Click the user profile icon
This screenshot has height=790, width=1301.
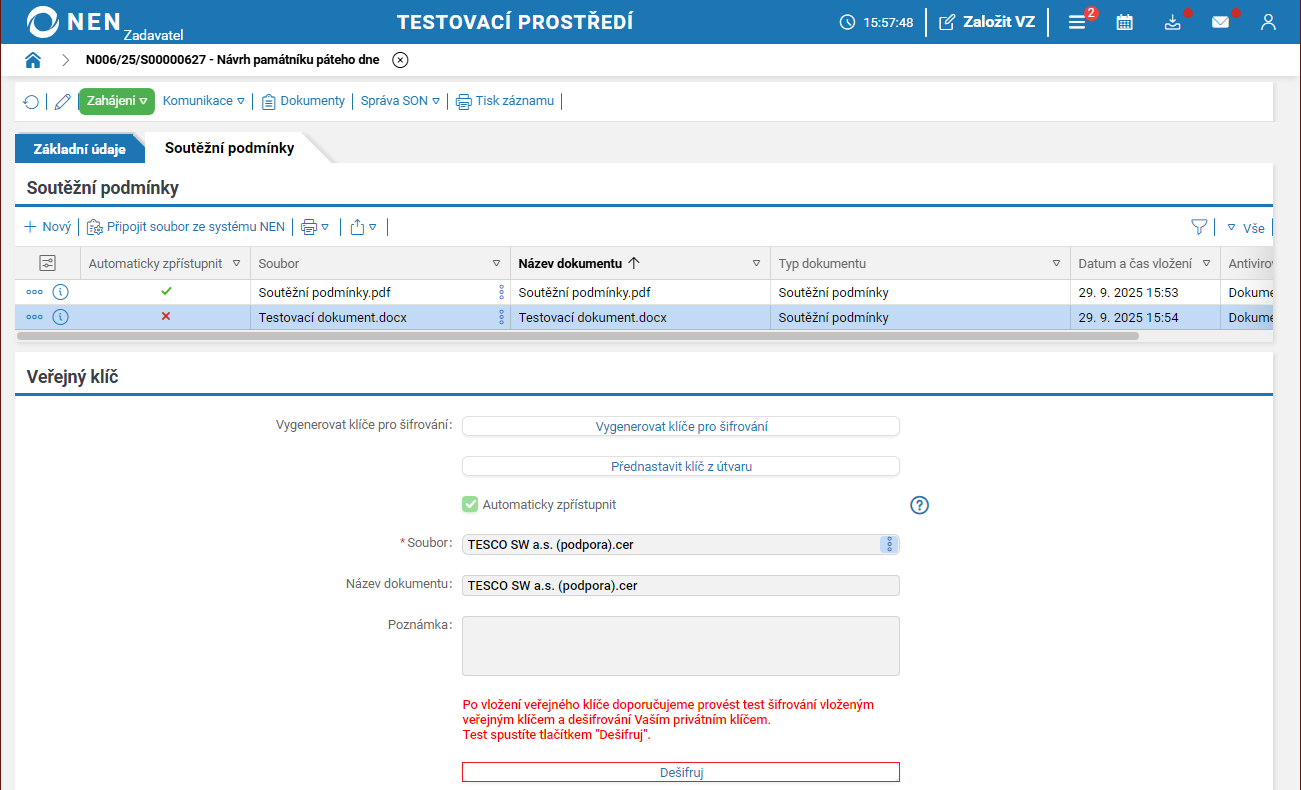[1268, 22]
